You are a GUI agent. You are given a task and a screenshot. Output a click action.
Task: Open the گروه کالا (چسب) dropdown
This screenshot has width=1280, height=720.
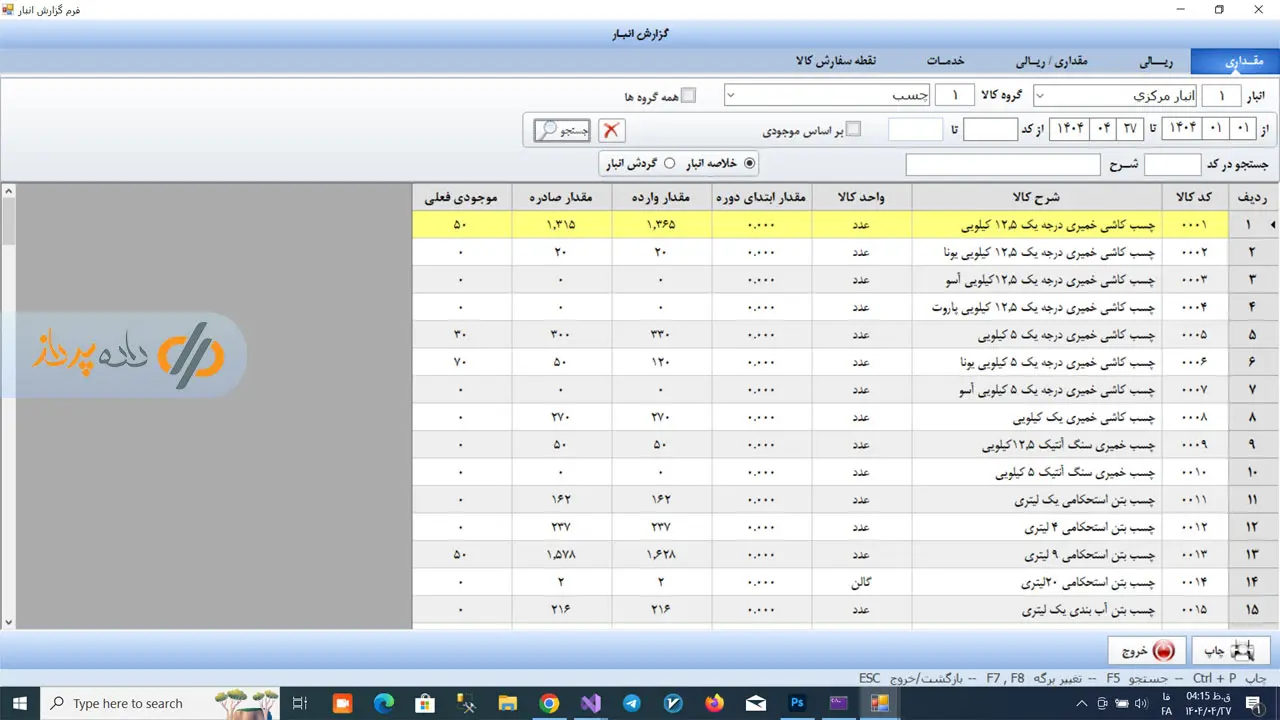coord(731,96)
